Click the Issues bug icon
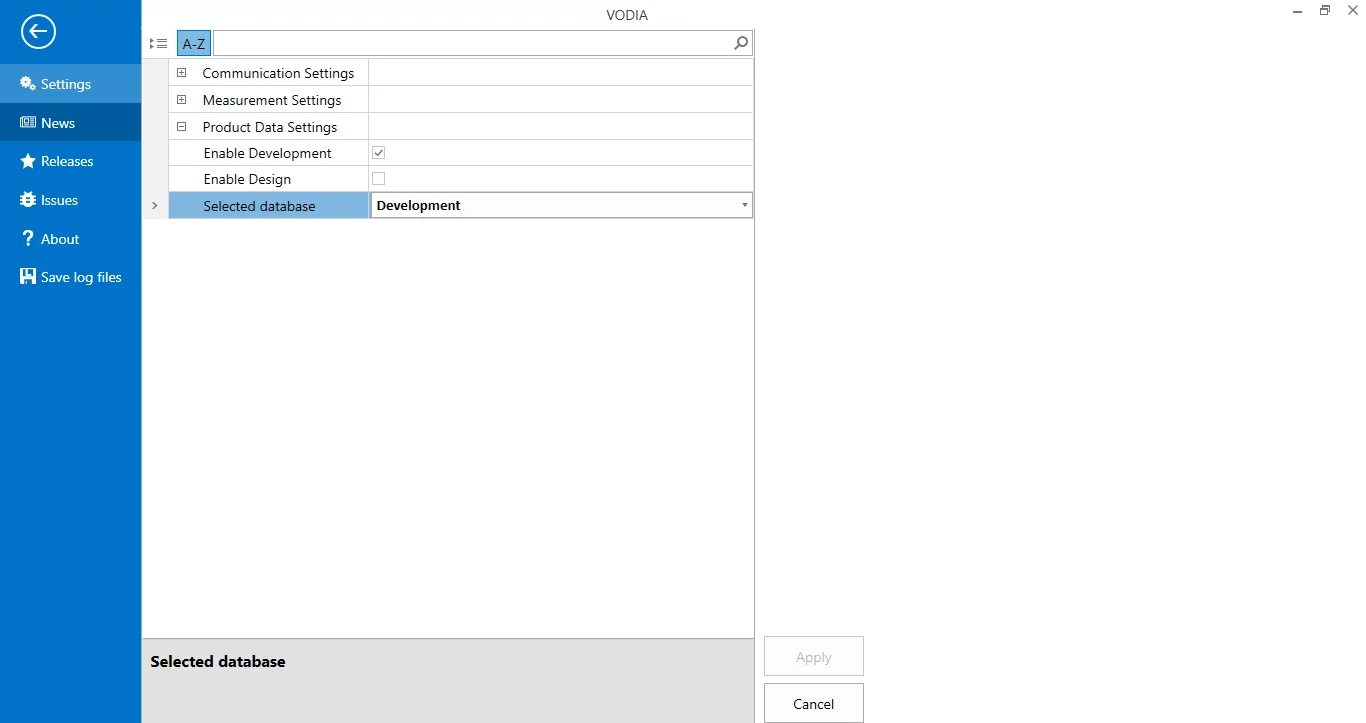The width and height of the screenshot is (1366, 723). pyautogui.click(x=27, y=199)
